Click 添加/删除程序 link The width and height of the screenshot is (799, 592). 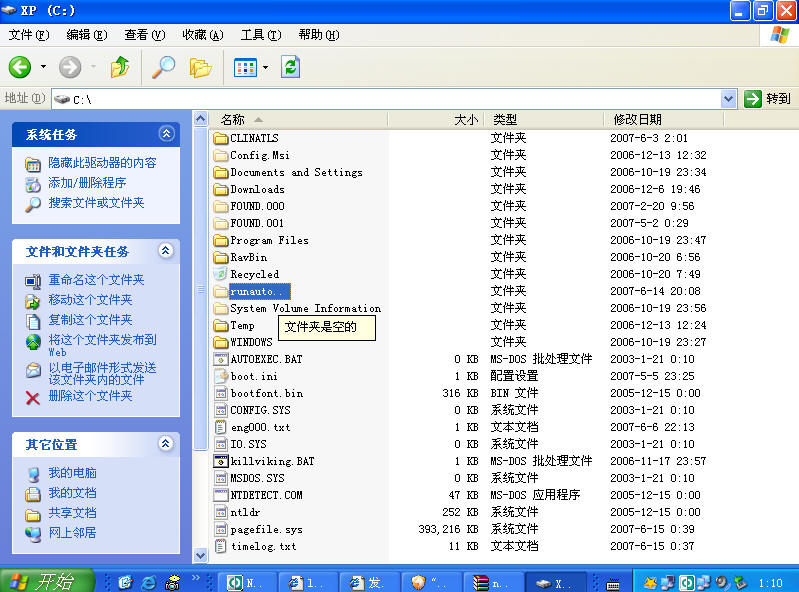click(x=87, y=182)
